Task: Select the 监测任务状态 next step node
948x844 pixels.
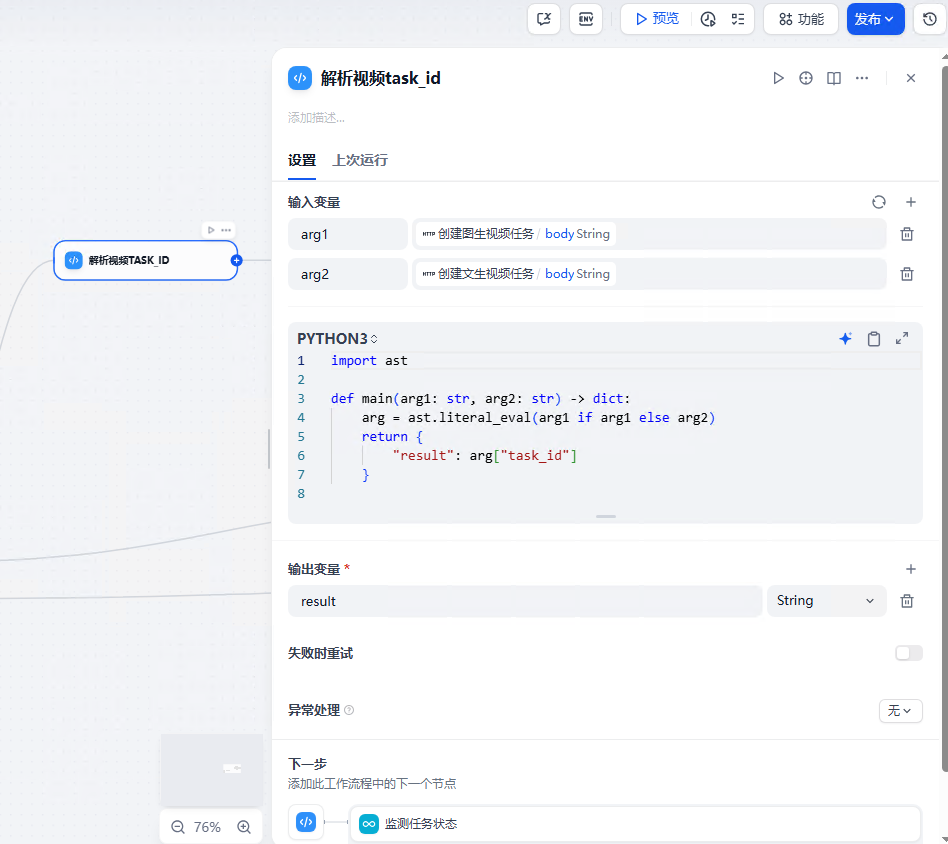Action: point(635,823)
